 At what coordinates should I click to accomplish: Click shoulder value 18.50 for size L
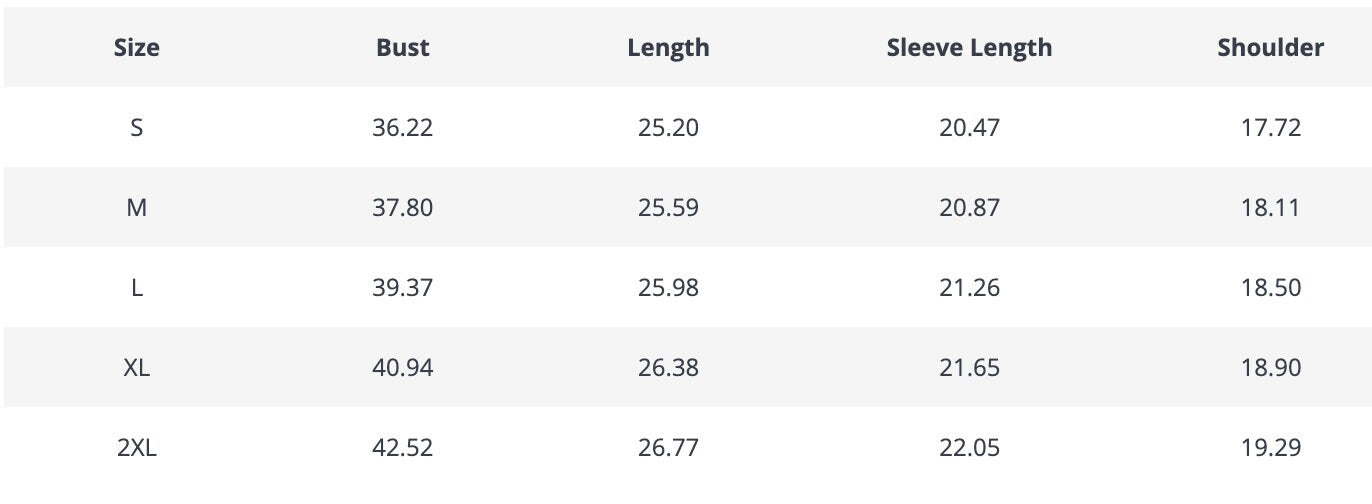point(1271,288)
